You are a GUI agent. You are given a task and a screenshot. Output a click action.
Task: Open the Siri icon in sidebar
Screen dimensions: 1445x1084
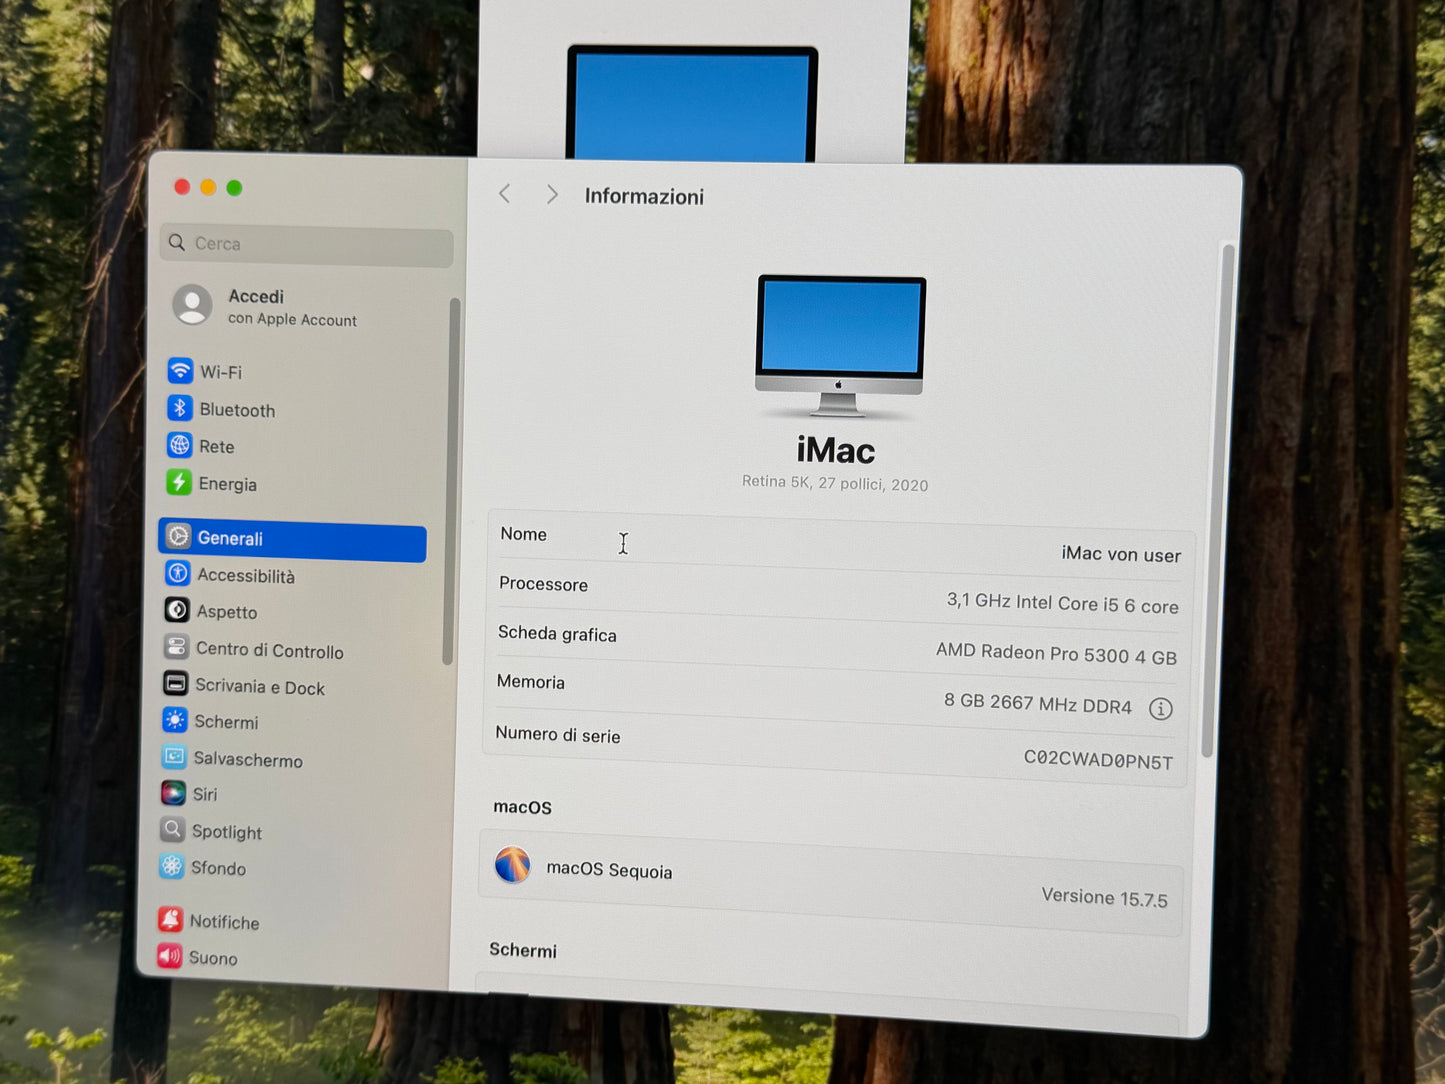[x=173, y=793]
